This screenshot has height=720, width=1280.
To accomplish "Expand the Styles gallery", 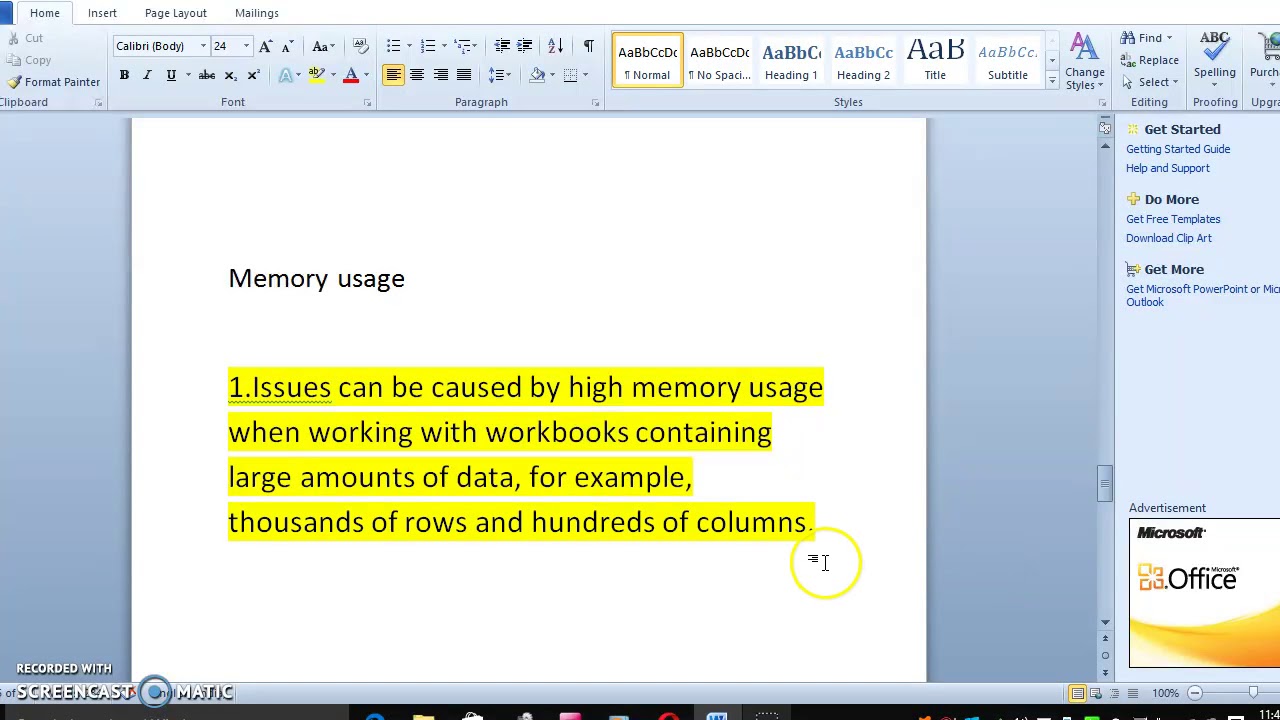I will (x=1052, y=82).
